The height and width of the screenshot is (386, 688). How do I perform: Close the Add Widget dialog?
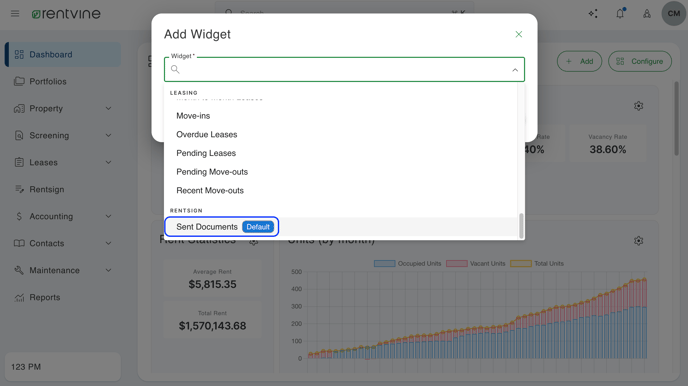[x=519, y=34]
